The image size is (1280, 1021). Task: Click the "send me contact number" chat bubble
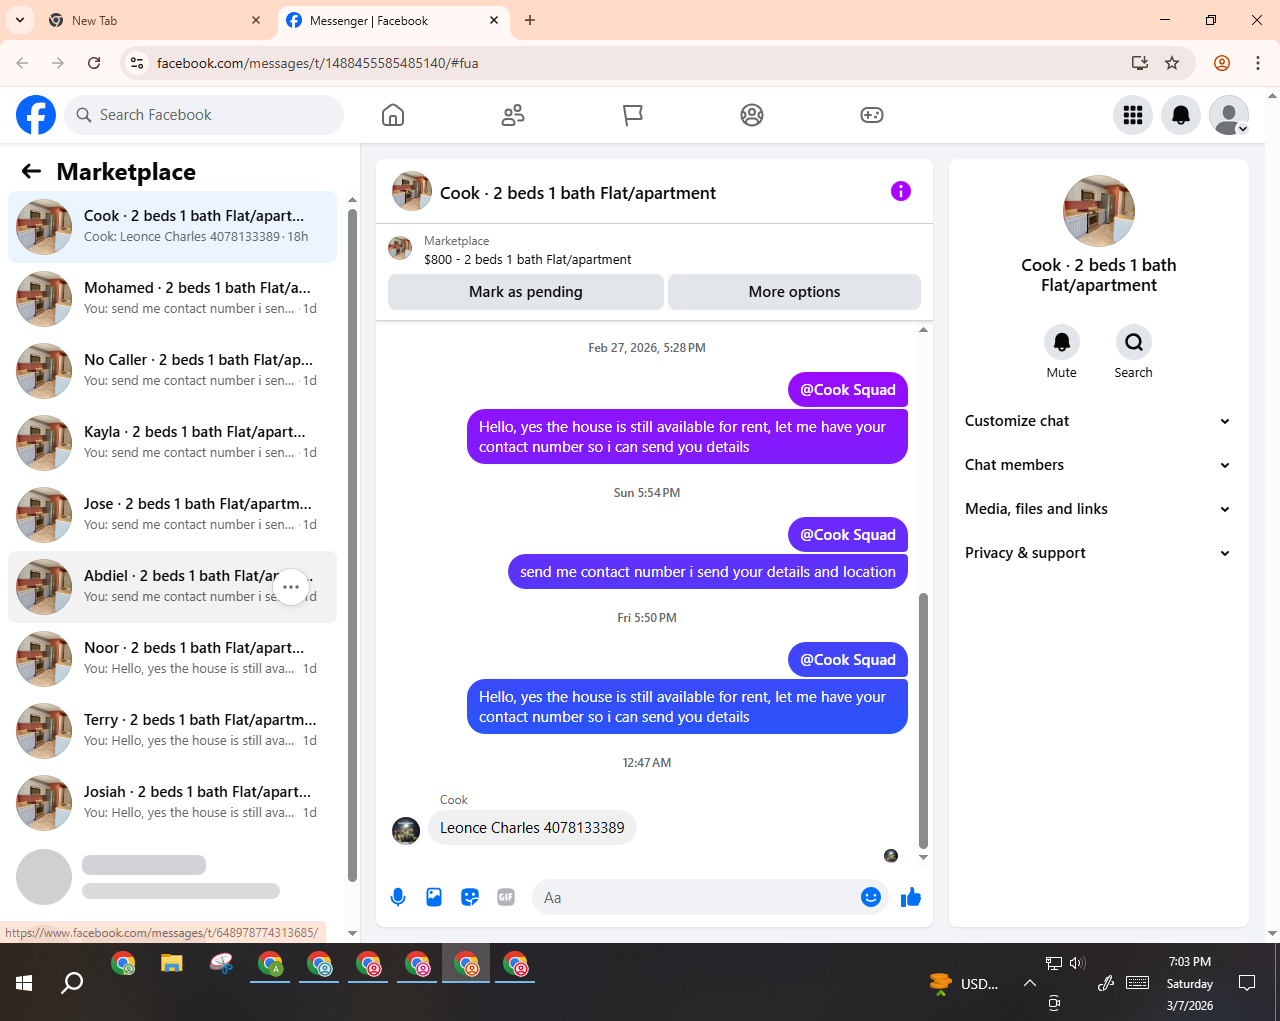708,572
